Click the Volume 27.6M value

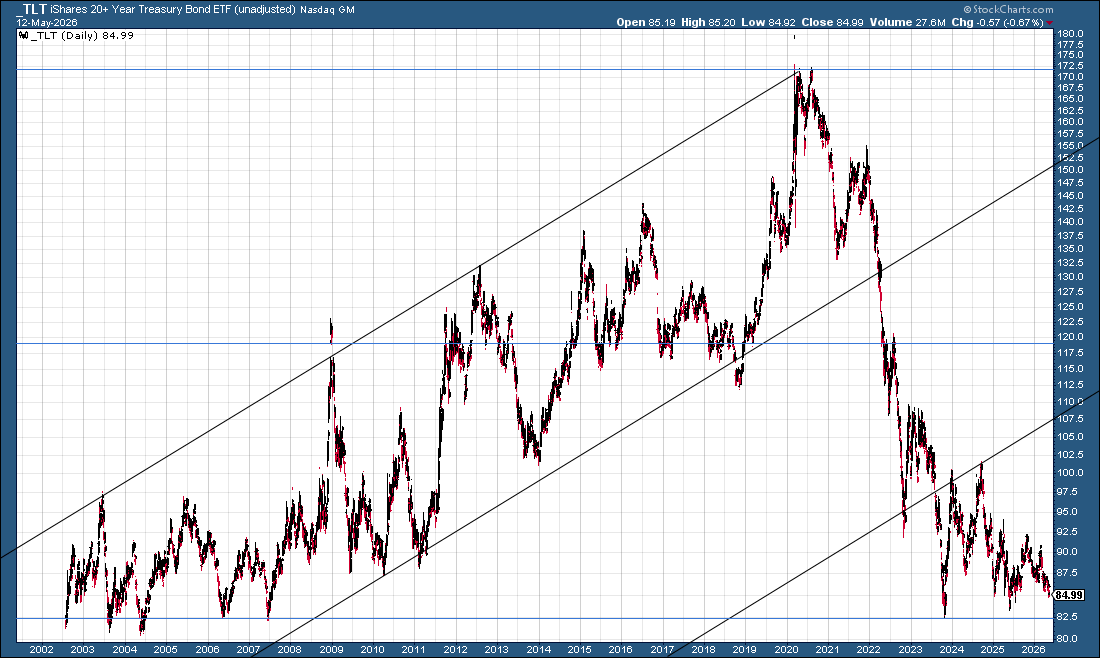[907, 22]
